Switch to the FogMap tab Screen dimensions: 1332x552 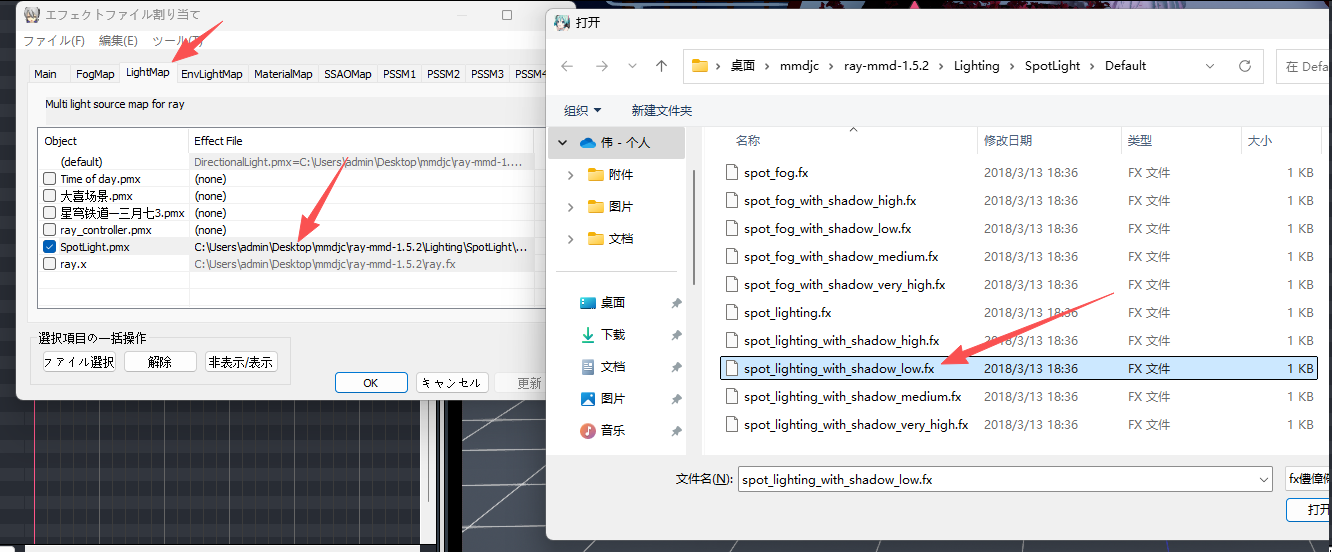[95, 74]
